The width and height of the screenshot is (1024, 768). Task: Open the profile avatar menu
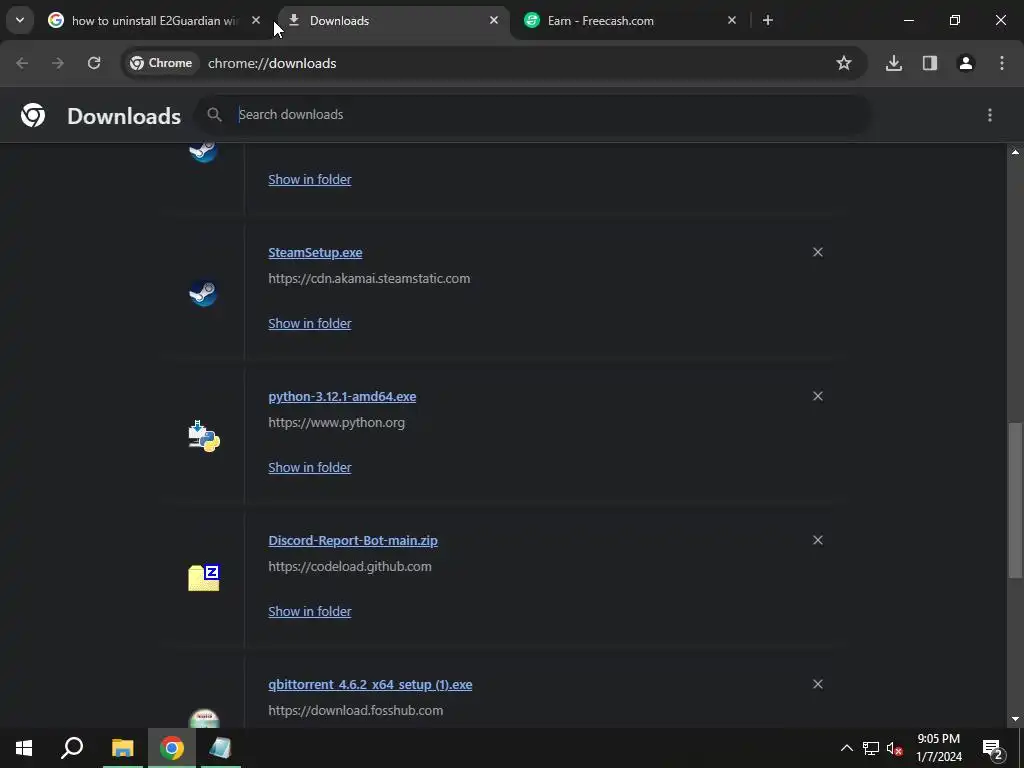pyautogui.click(x=966, y=63)
